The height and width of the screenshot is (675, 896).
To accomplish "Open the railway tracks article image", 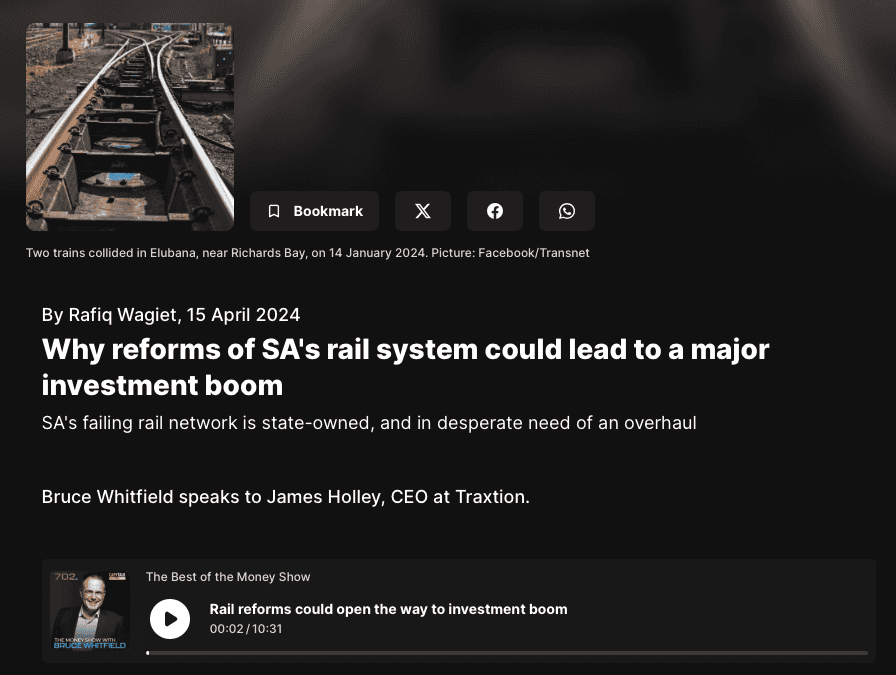I will pos(130,127).
